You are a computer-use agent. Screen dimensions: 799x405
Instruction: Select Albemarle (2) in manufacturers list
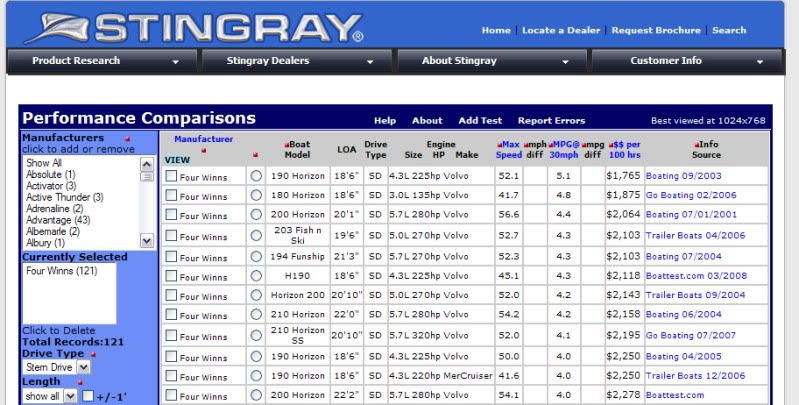click(53, 231)
